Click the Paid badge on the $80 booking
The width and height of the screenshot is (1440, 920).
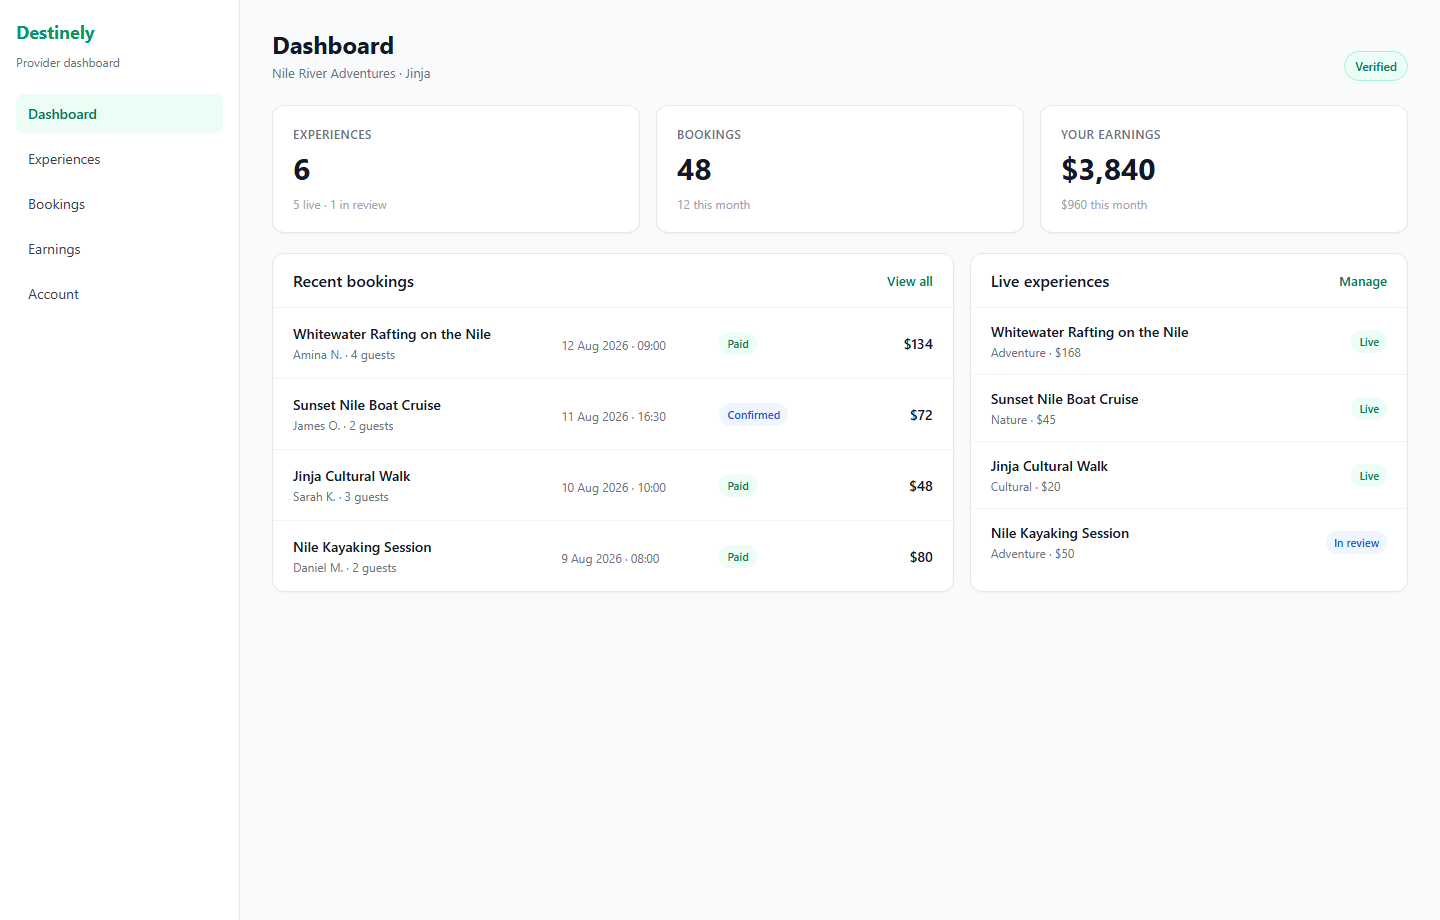click(x=738, y=557)
